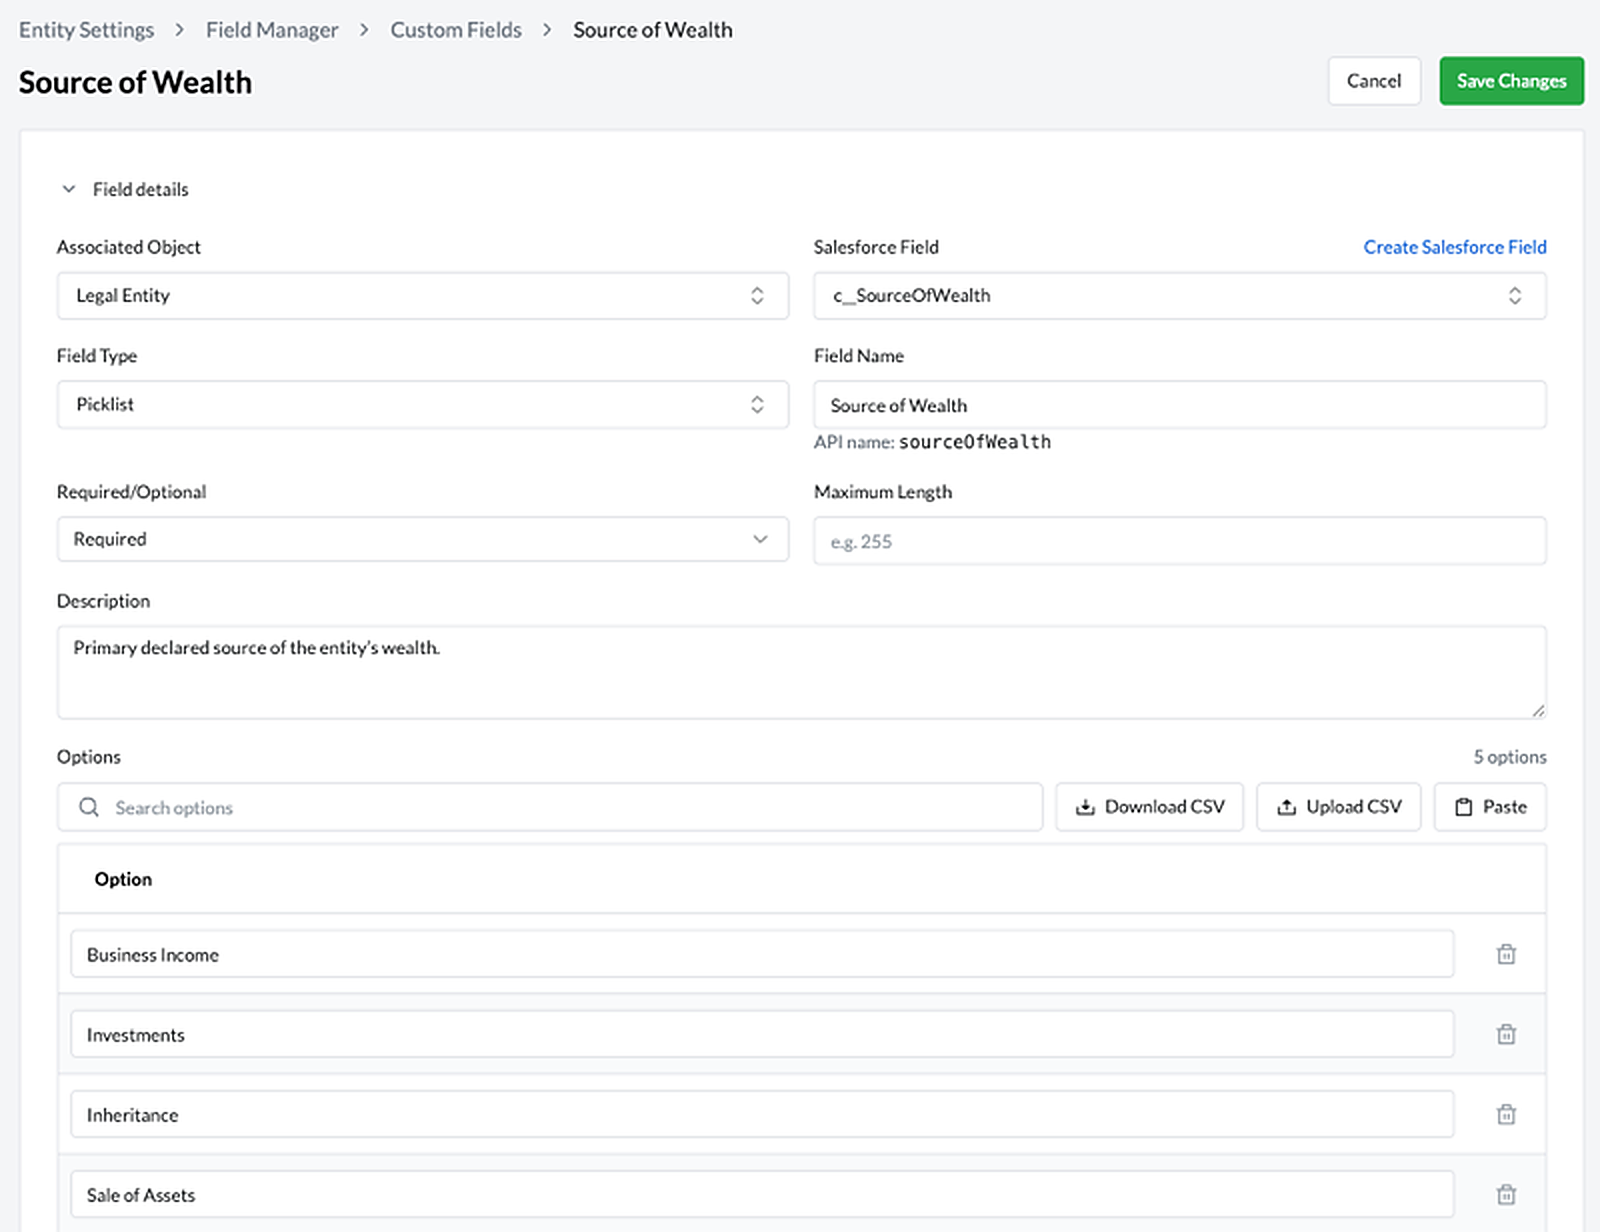The height and width of the screenshot is (1232, 1600).
Task: Click Upload CSV button
Action: click(x=1339, y=807)
